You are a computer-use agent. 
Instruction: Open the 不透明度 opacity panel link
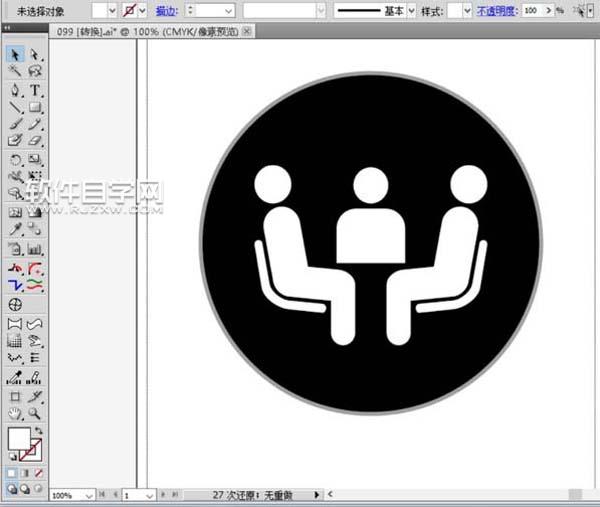[x=497, y=11]
